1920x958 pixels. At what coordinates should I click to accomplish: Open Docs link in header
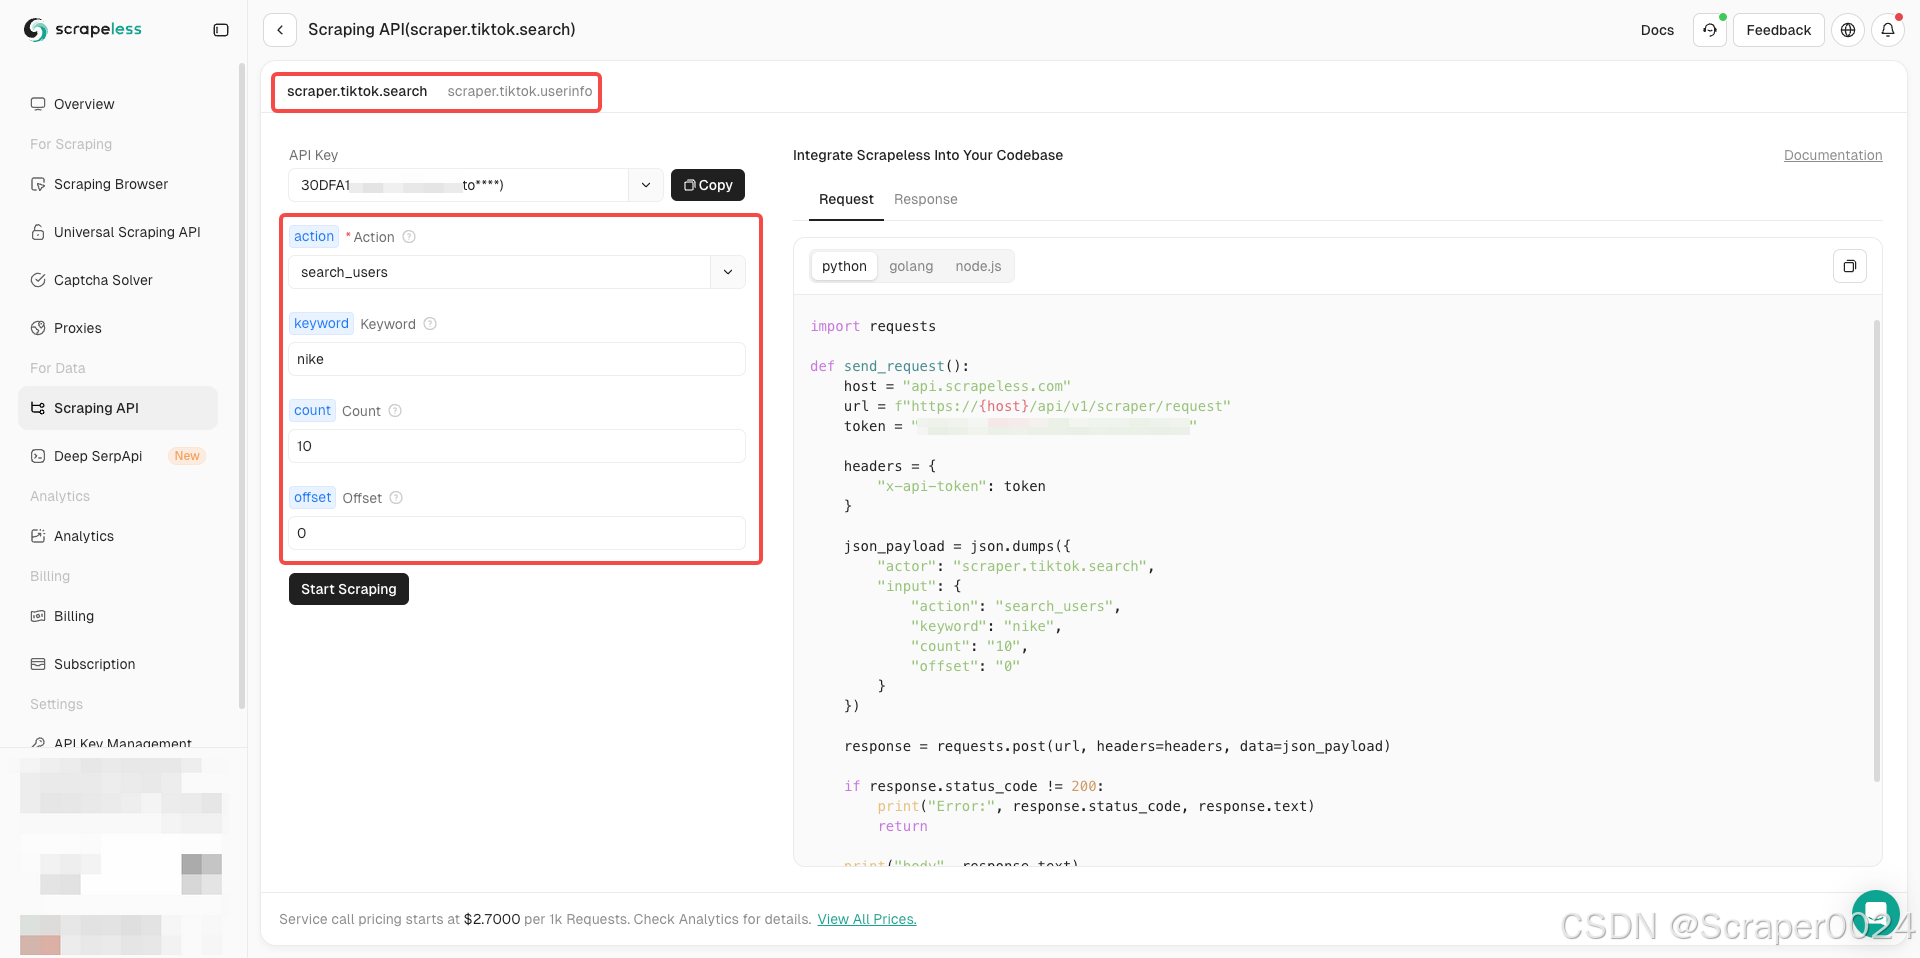1657,30
